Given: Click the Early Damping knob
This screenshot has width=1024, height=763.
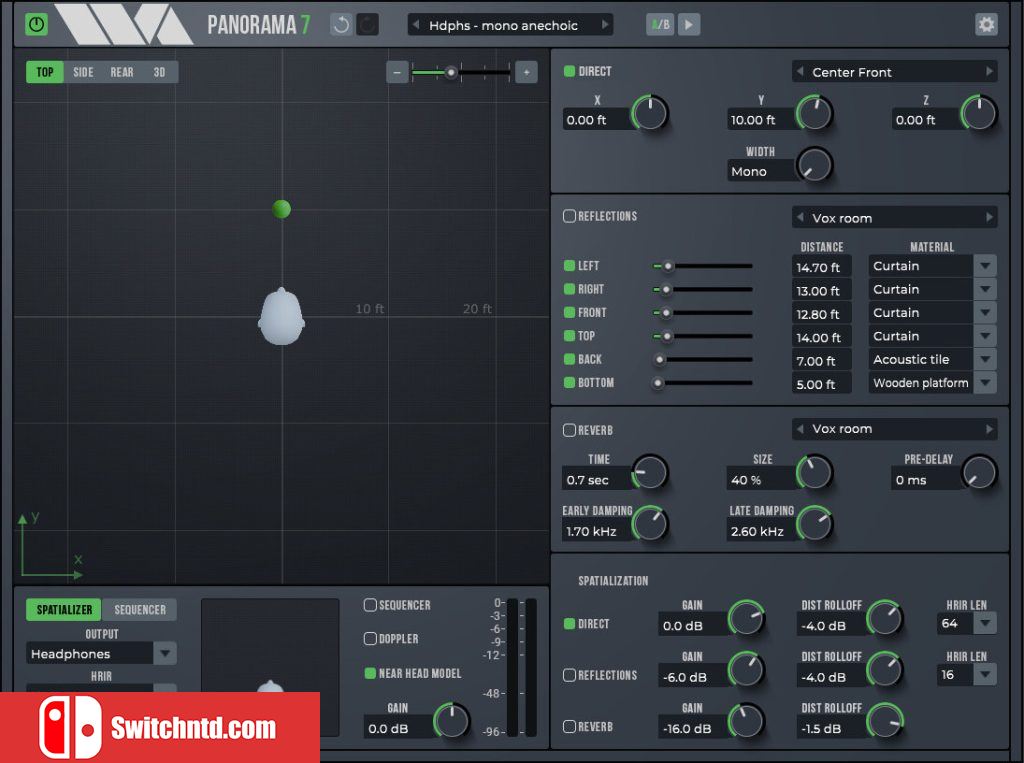Looking at the screenshot, I should (650, 524).
